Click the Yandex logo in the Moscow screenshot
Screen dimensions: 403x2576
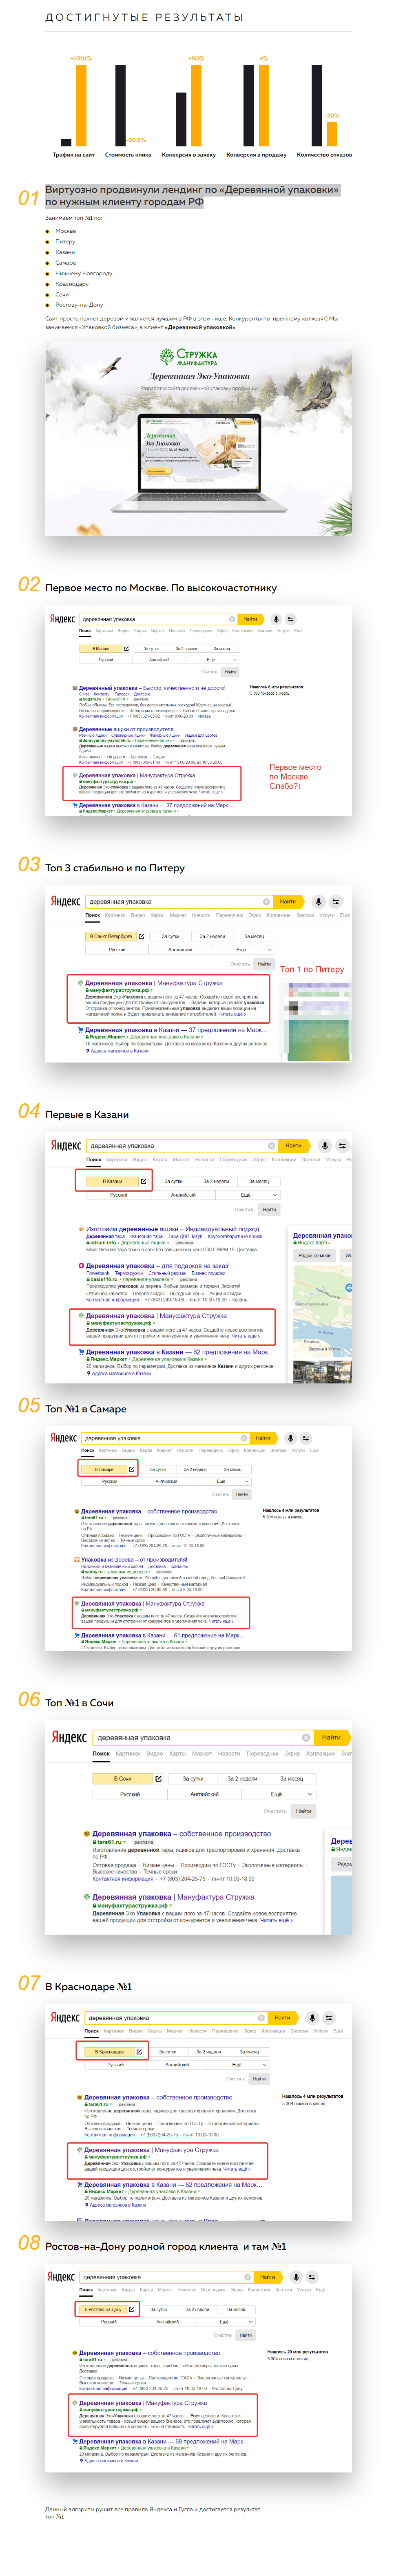click(63, 619)
